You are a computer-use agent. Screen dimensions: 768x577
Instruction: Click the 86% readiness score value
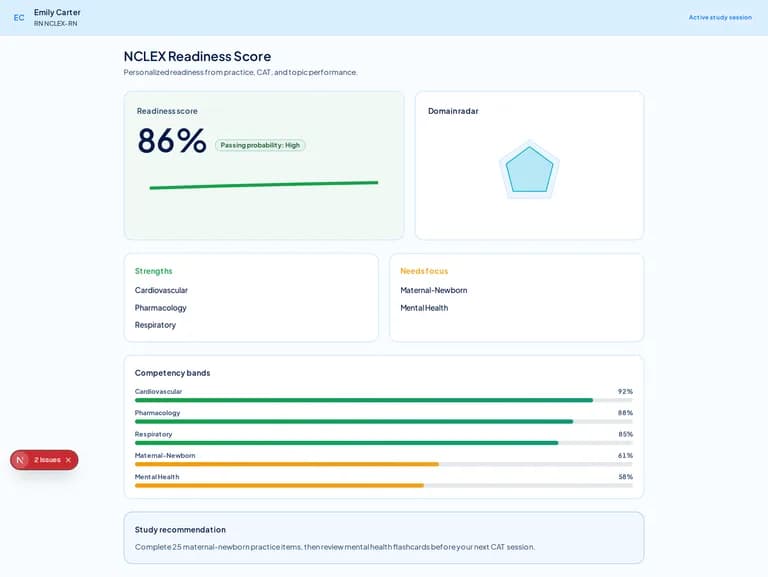172,141
